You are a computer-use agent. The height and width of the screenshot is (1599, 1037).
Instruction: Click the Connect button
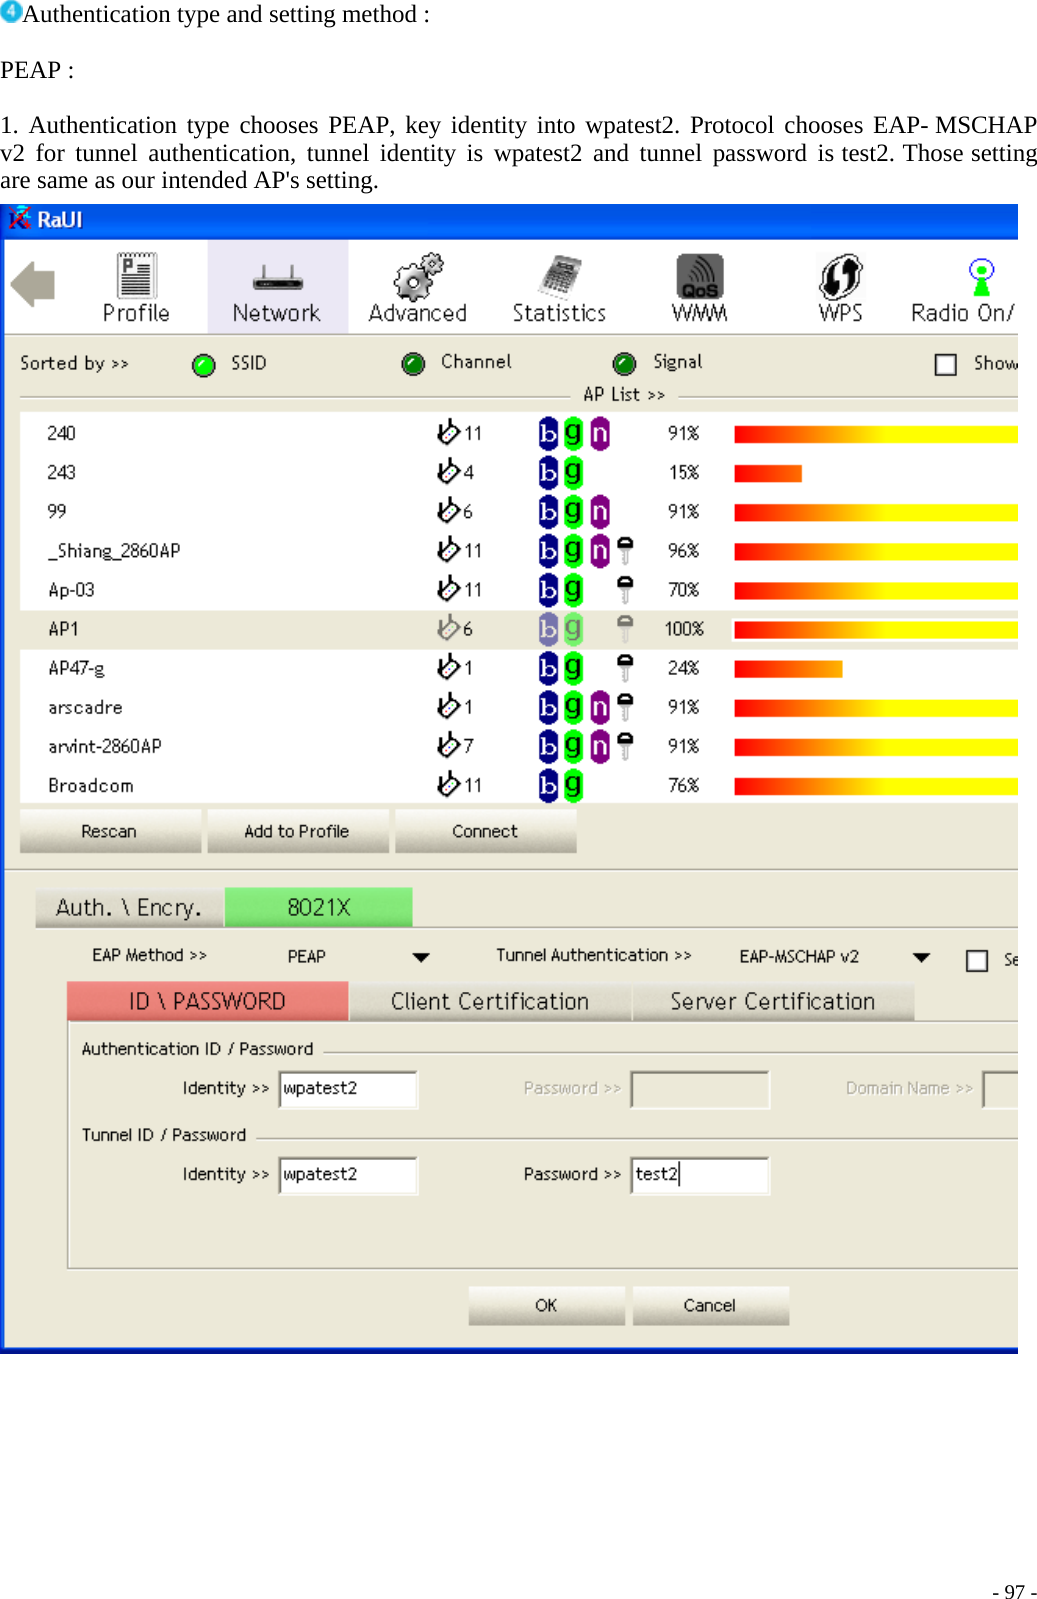485,831
